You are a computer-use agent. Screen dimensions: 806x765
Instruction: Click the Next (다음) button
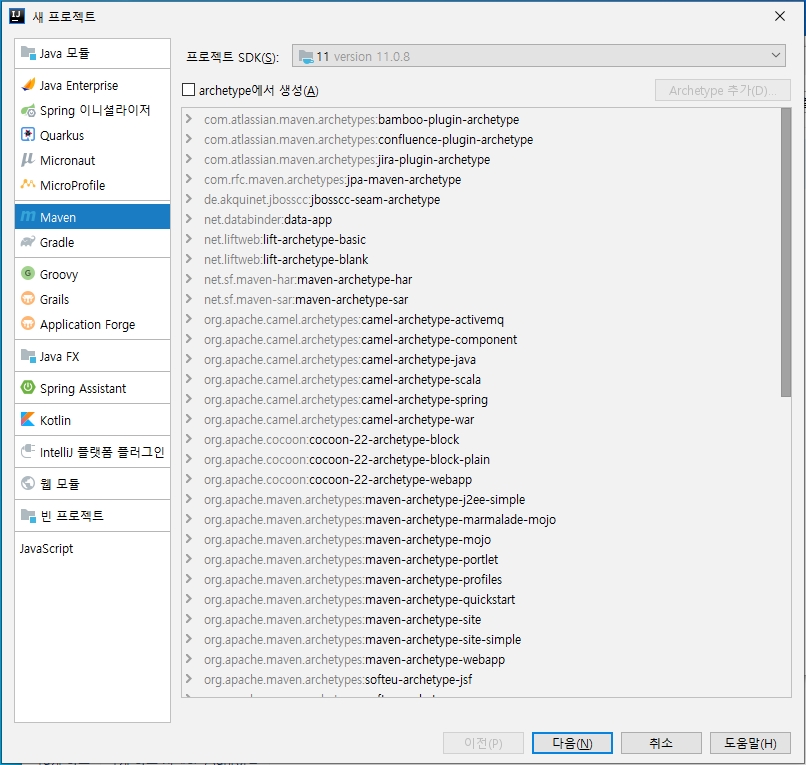click(x=572, y=743)
